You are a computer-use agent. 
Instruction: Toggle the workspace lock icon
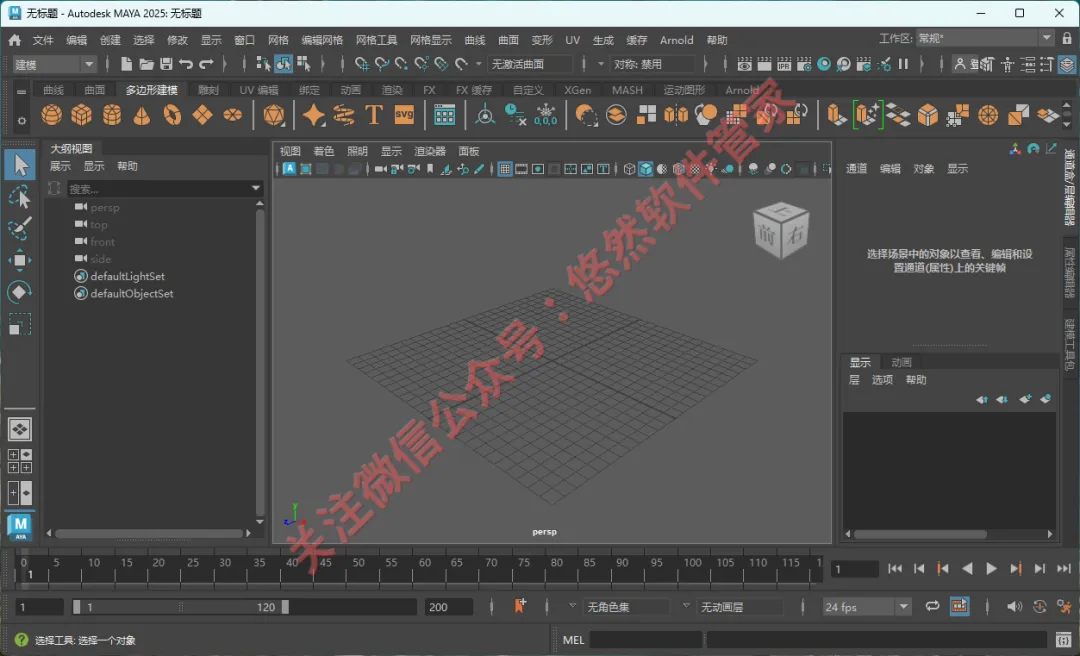(x=1067, y=38)
